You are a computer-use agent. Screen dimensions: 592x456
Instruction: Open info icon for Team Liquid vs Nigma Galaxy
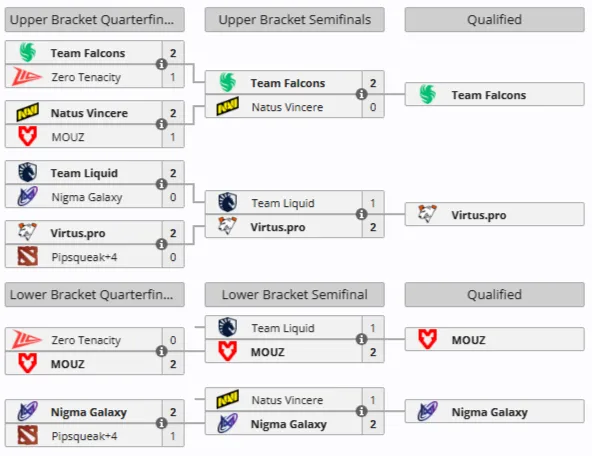[x=162, y=184]
